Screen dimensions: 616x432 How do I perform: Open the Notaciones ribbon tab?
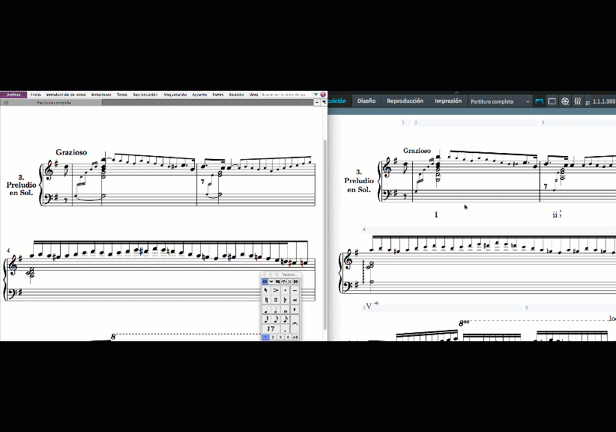point(101,95)
